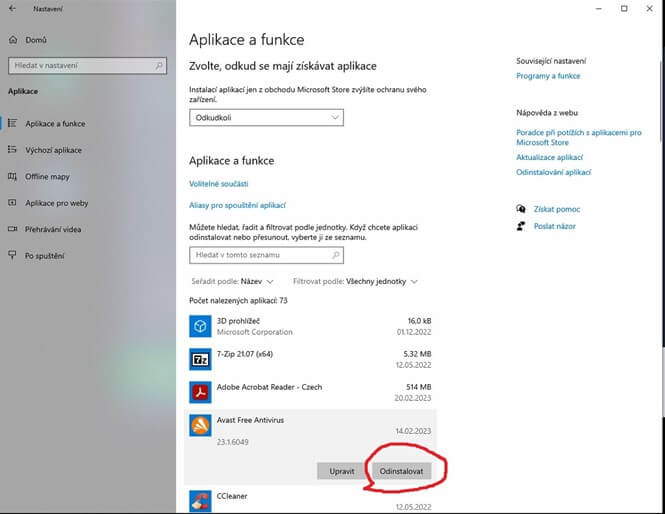This screenshot has width=665, height=514.
Task: Open Aktualizace aplikací link
Action: (549, 157)
